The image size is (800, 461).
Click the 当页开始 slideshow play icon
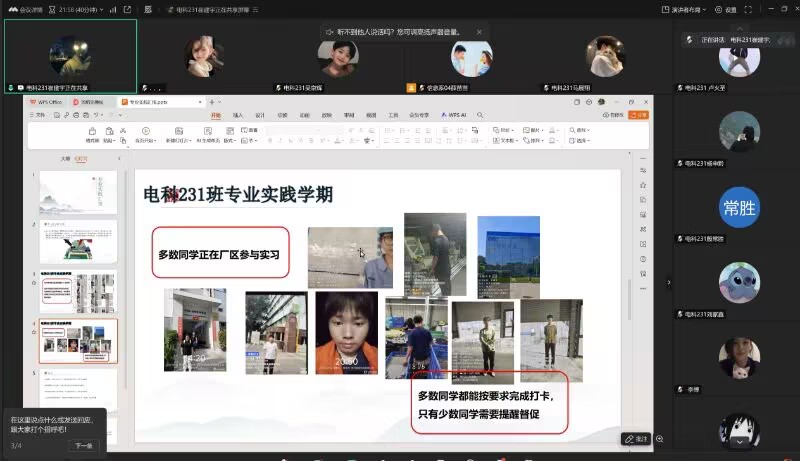pos(144,131)
